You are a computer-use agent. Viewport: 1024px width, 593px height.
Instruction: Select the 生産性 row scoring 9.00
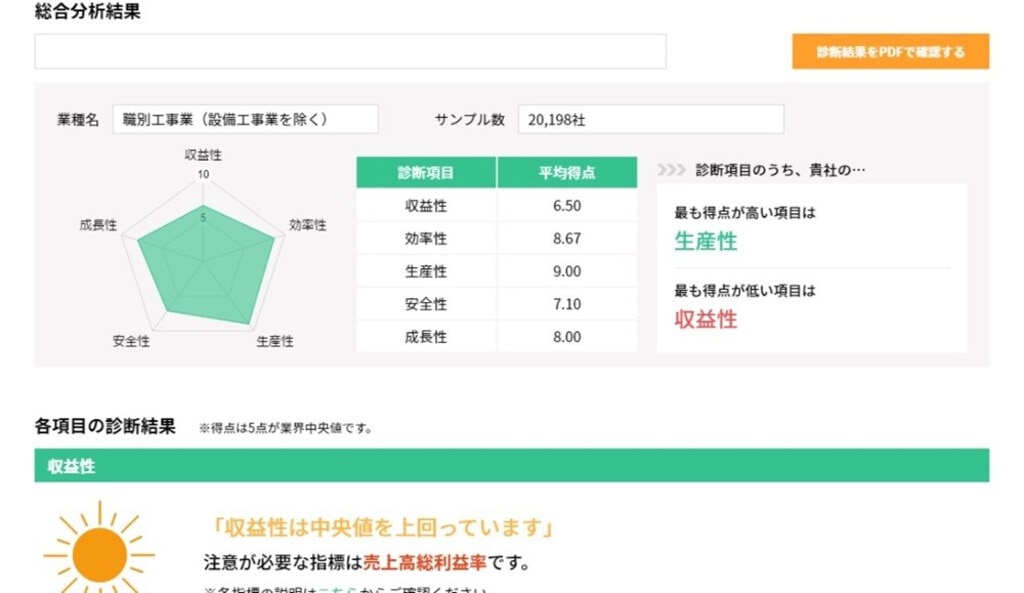[x=496, y=271]
